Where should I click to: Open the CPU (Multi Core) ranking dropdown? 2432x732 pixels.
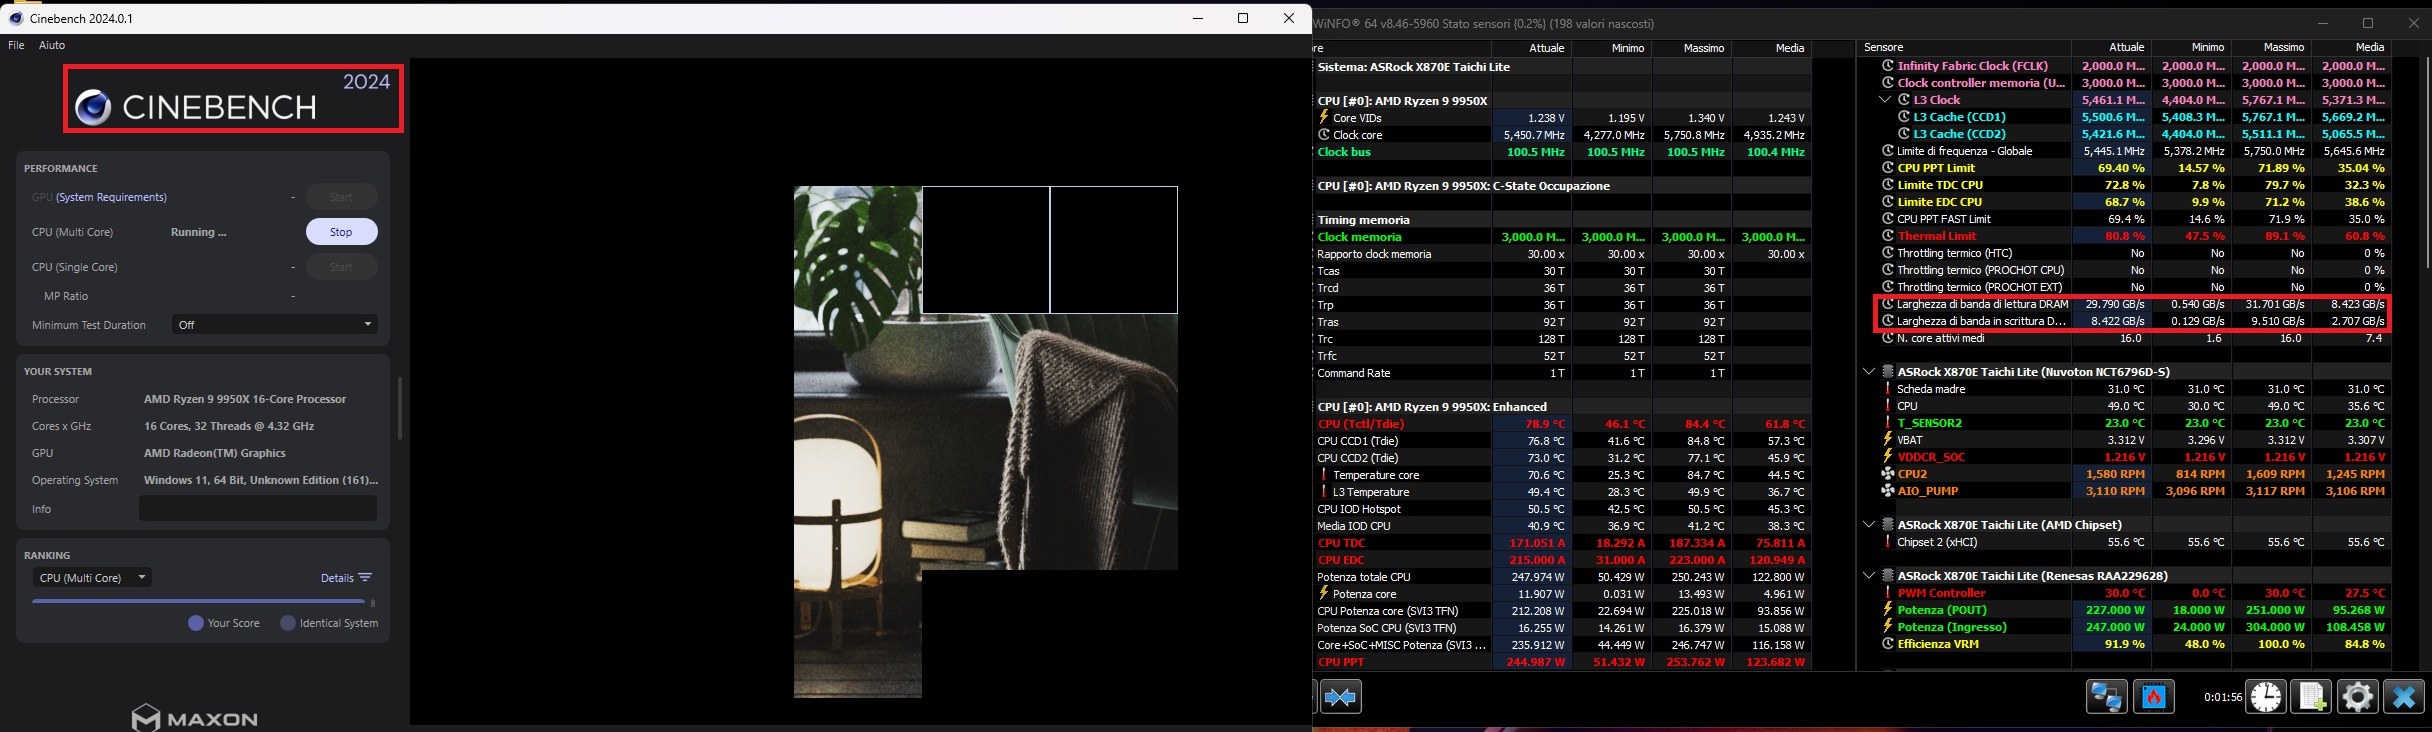point(92,577)
